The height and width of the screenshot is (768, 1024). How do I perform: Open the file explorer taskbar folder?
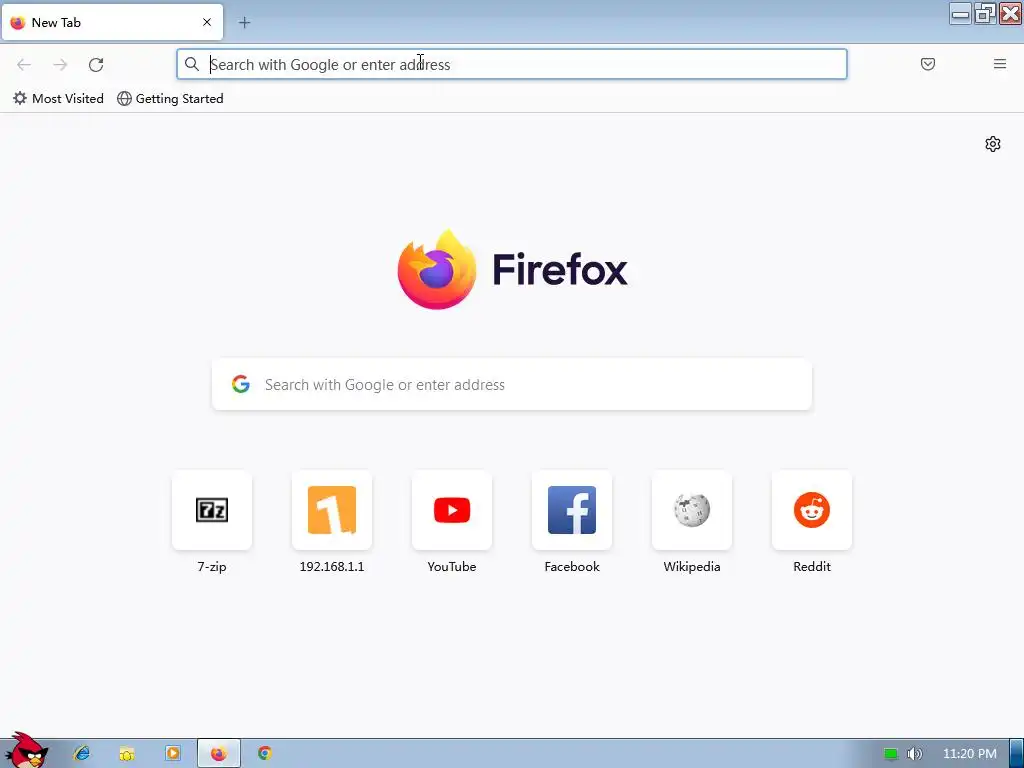pyautogui.click(x=127, y=754)
